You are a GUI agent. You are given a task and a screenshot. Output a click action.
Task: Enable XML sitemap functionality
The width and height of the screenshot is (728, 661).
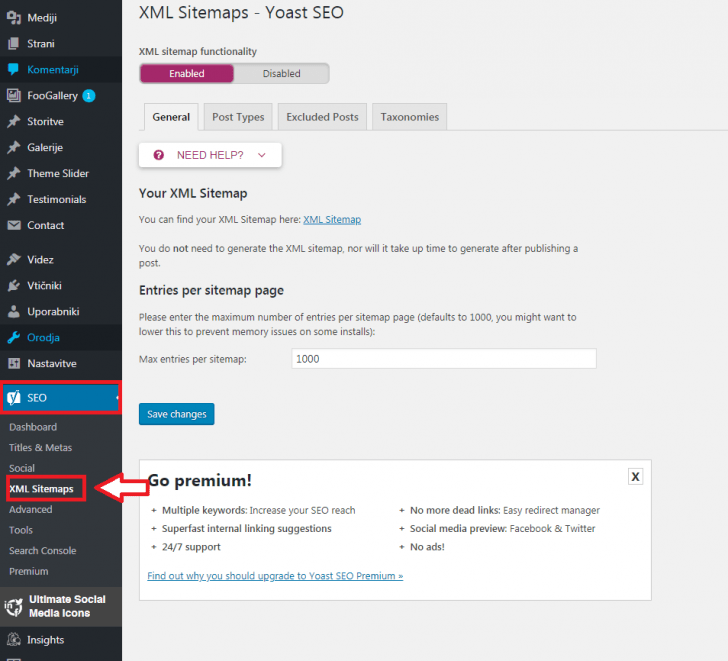click(187, 73)
